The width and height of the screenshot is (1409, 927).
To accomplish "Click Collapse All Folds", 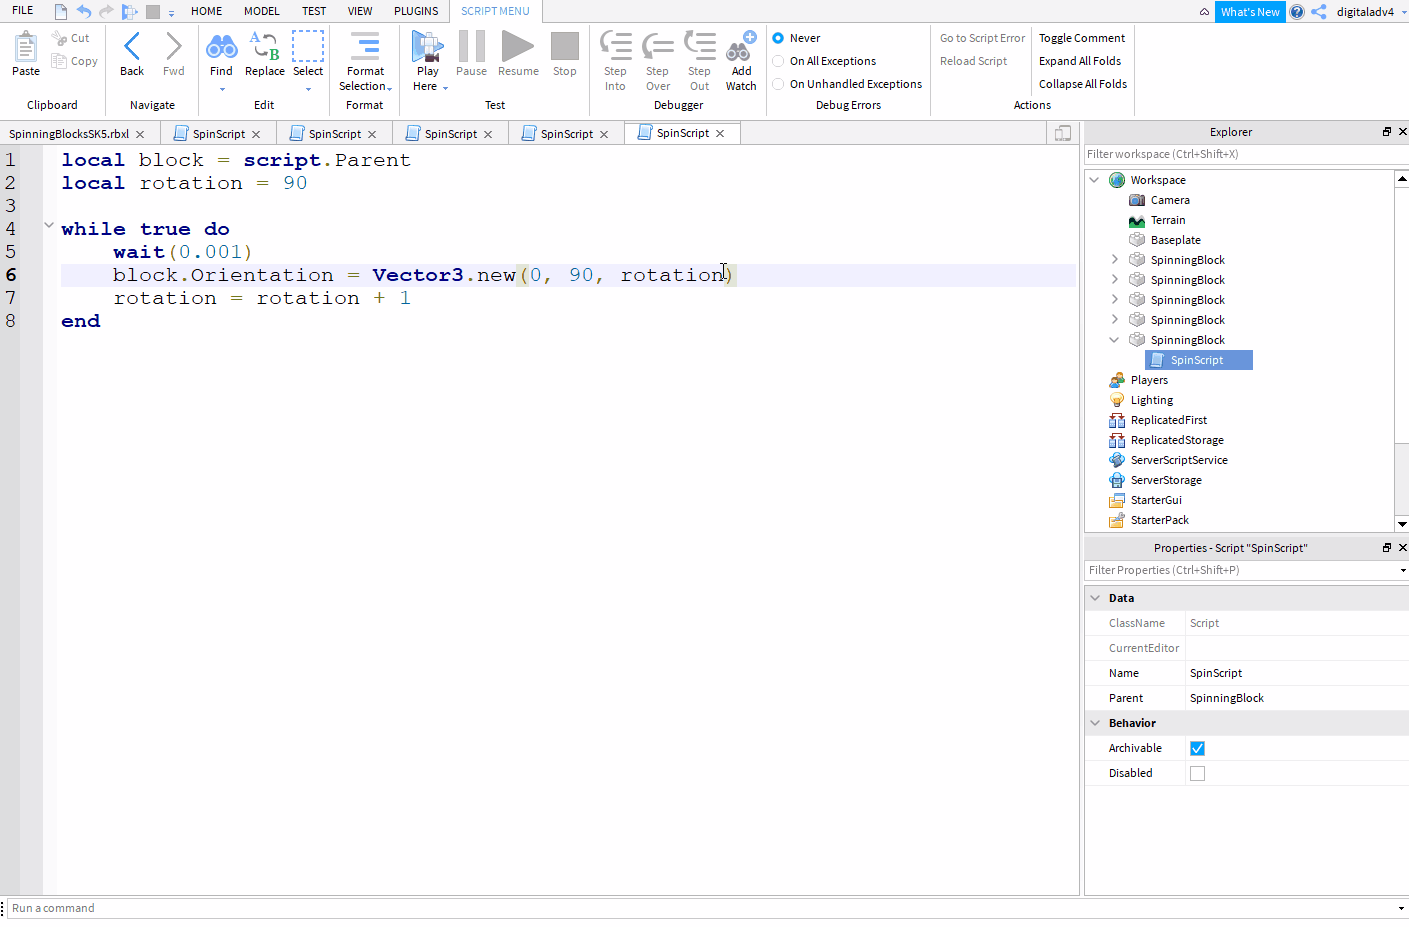I will pyautogui.click(x=1083, y=84).
